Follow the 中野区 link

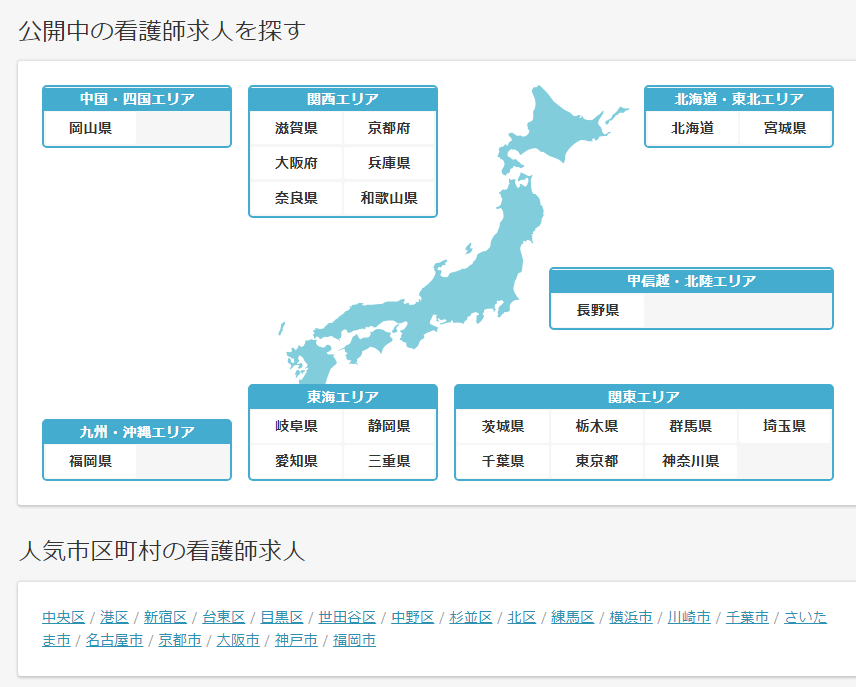(x=413, y=617)
